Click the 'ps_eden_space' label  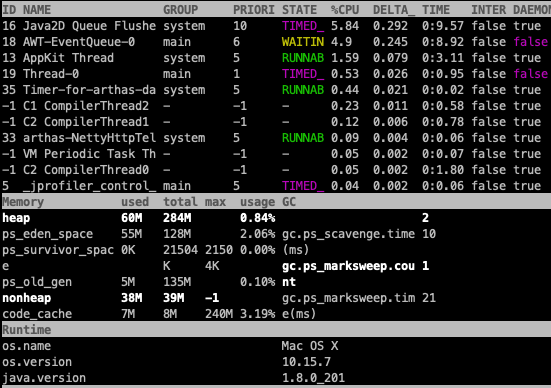pos(47,234)
